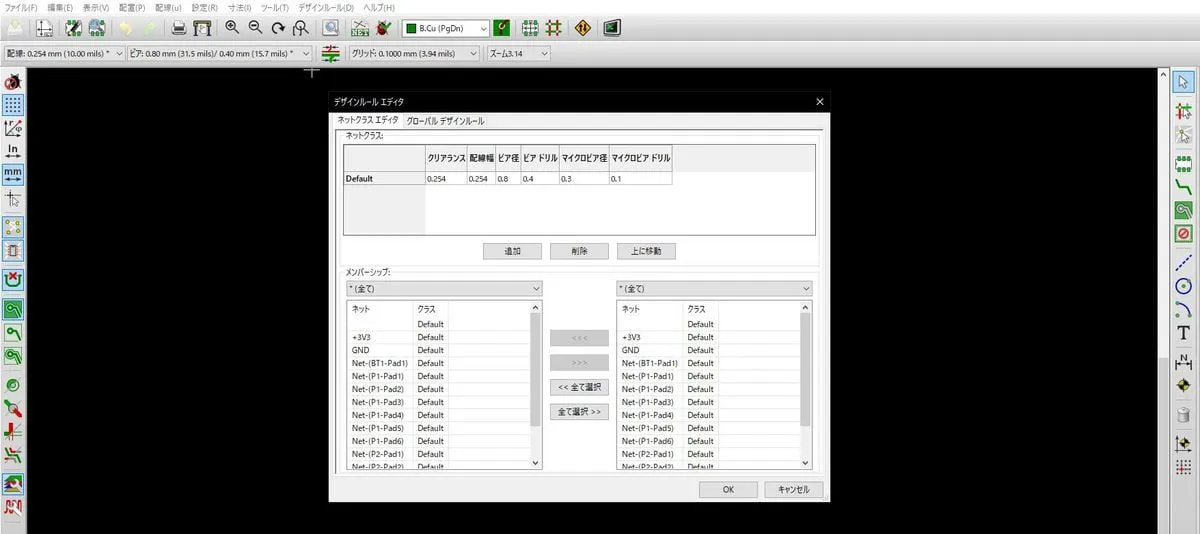The height and width of the screenshot is (534, 1200).
Task: Open the デザインルール(D) menu
Action: 326,8
